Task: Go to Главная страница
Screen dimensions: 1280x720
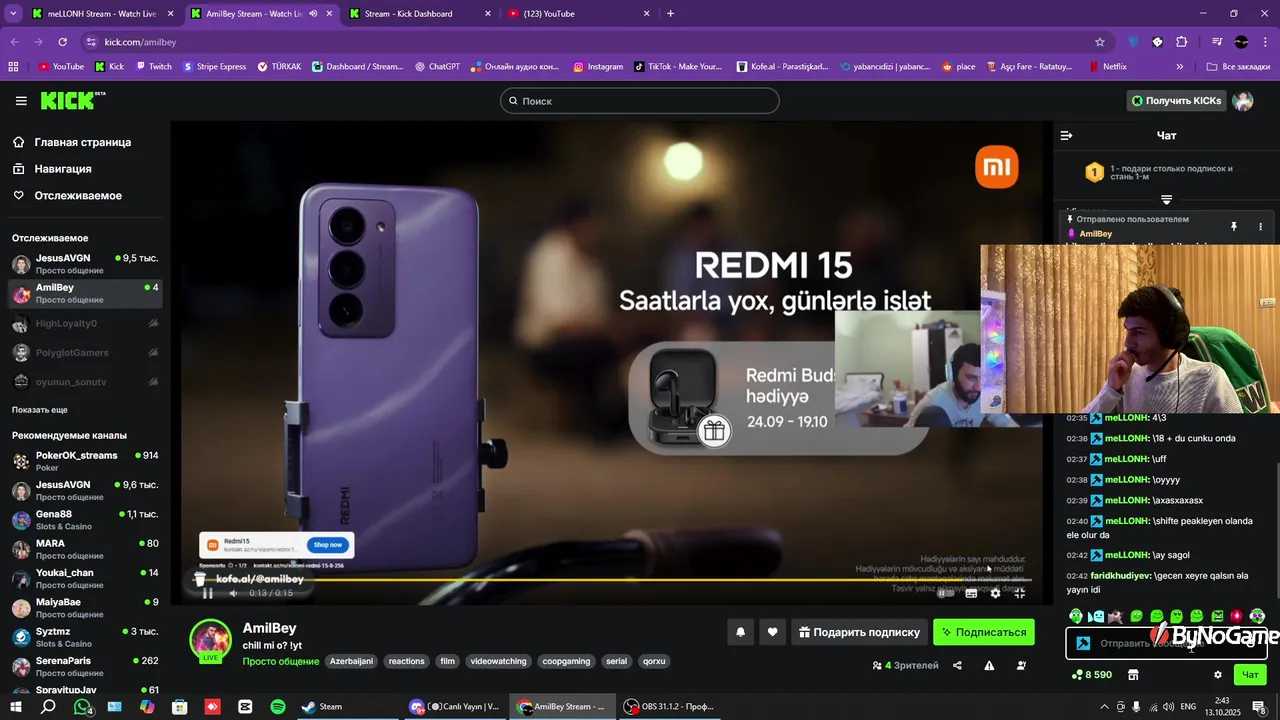Action: (x=72, y=142)
